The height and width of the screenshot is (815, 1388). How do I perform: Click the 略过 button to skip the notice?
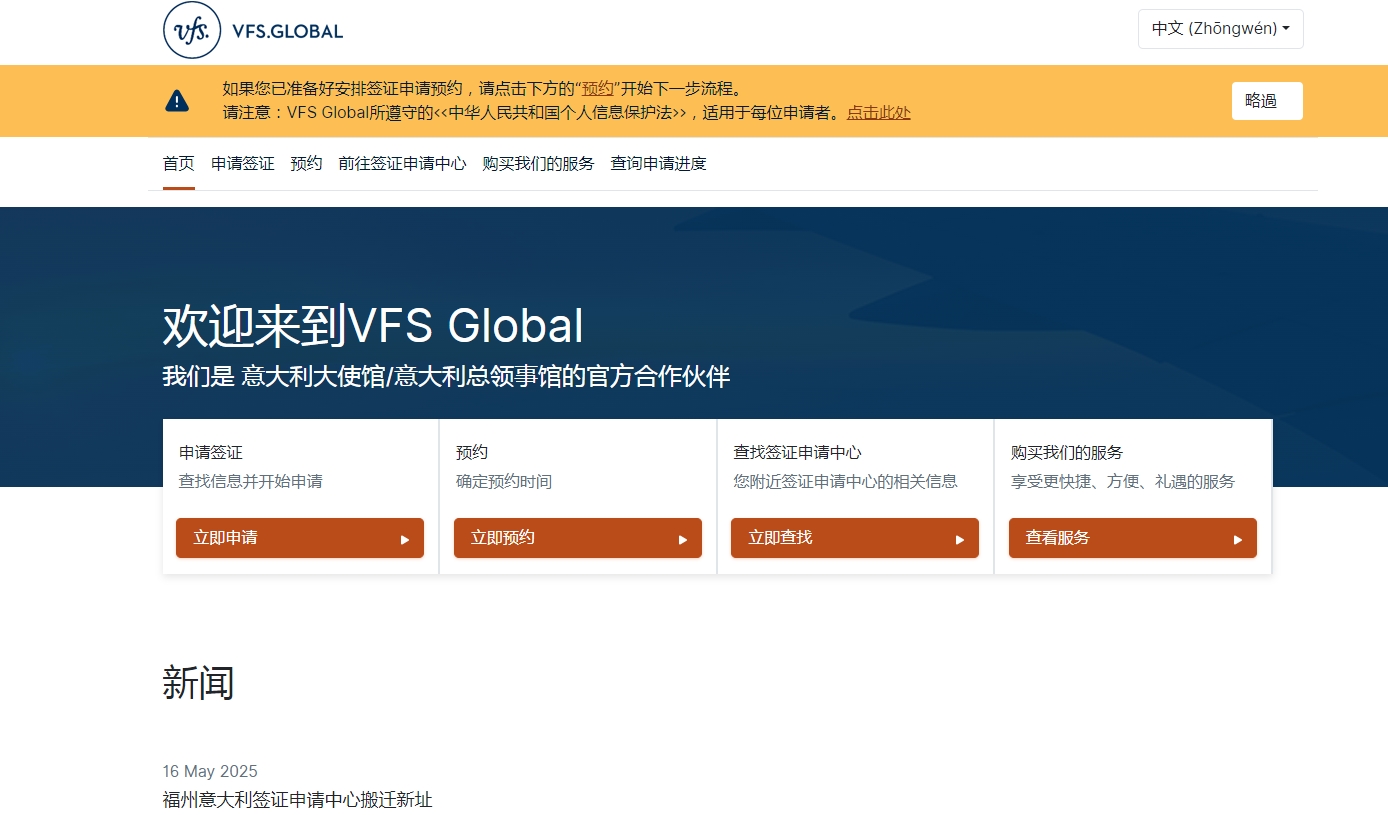coord(1266,100)
